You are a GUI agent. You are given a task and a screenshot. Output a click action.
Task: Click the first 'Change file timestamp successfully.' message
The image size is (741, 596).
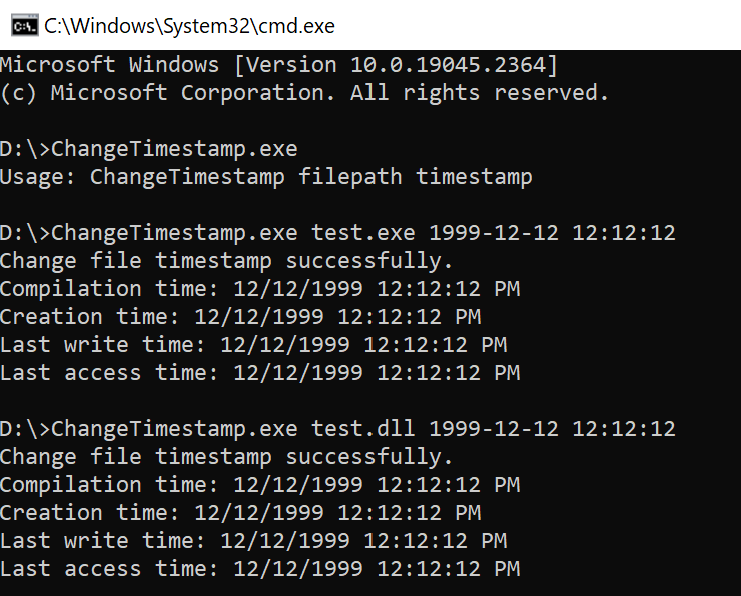226,261
